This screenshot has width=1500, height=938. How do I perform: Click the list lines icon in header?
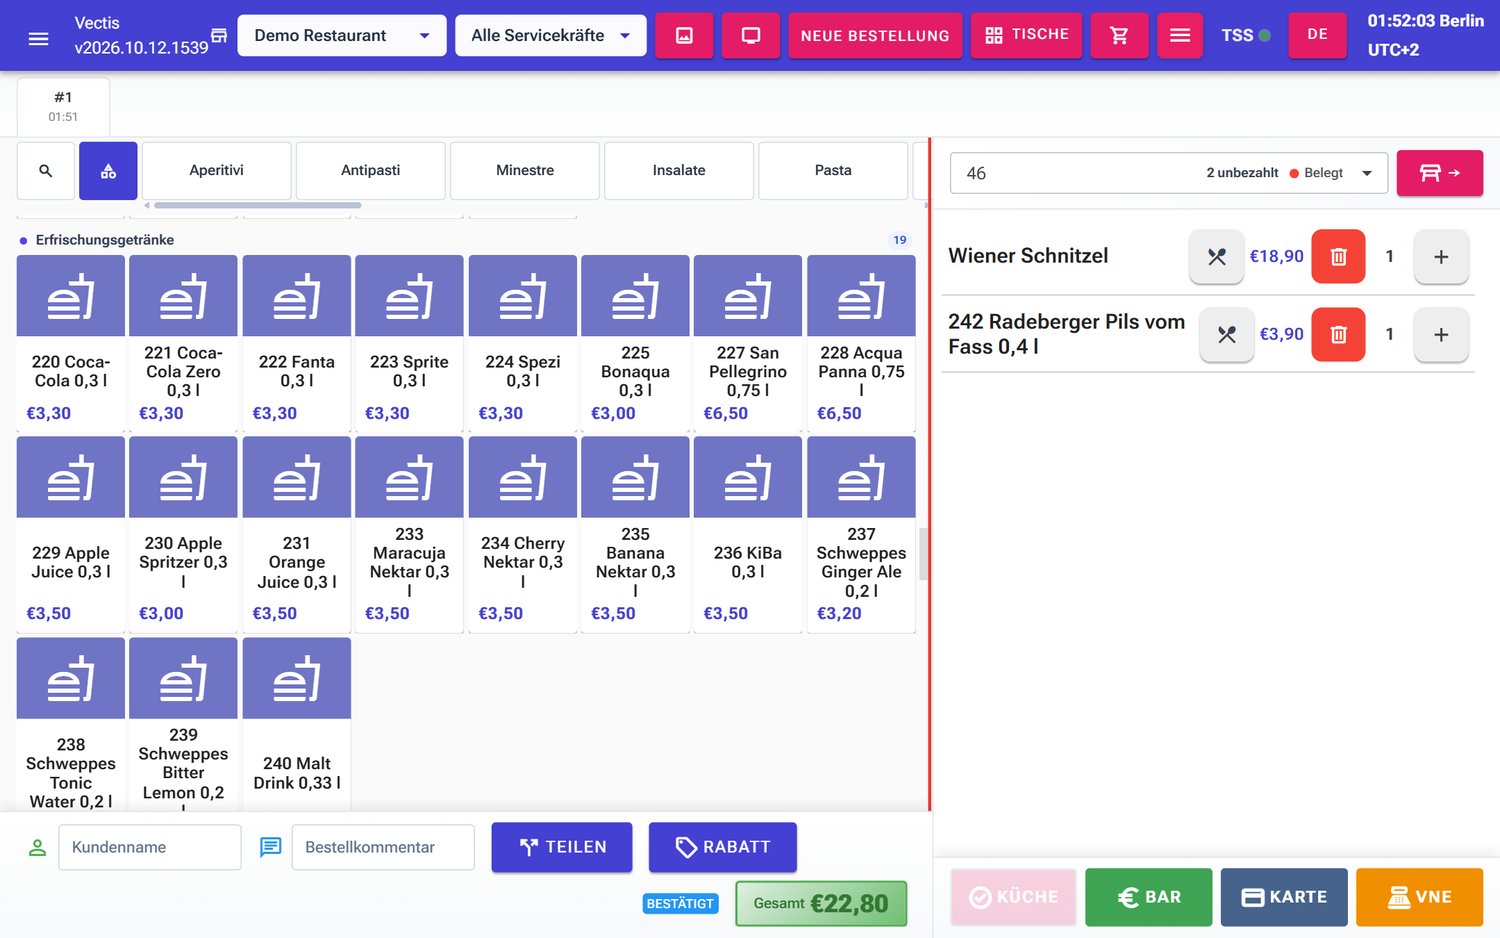pyautogui.click(x=1180, y=35)
